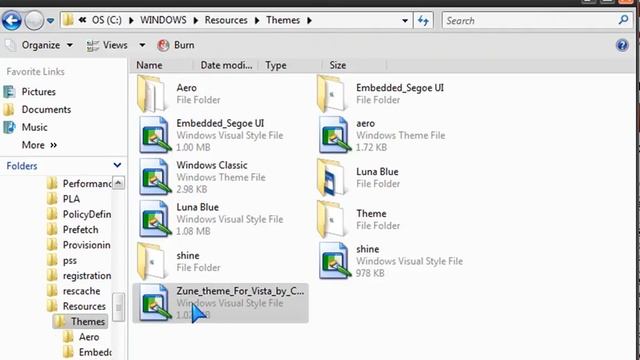Select the Themes folder in tree
This screenshot has height=360, width=640.
tap(80, 322)
